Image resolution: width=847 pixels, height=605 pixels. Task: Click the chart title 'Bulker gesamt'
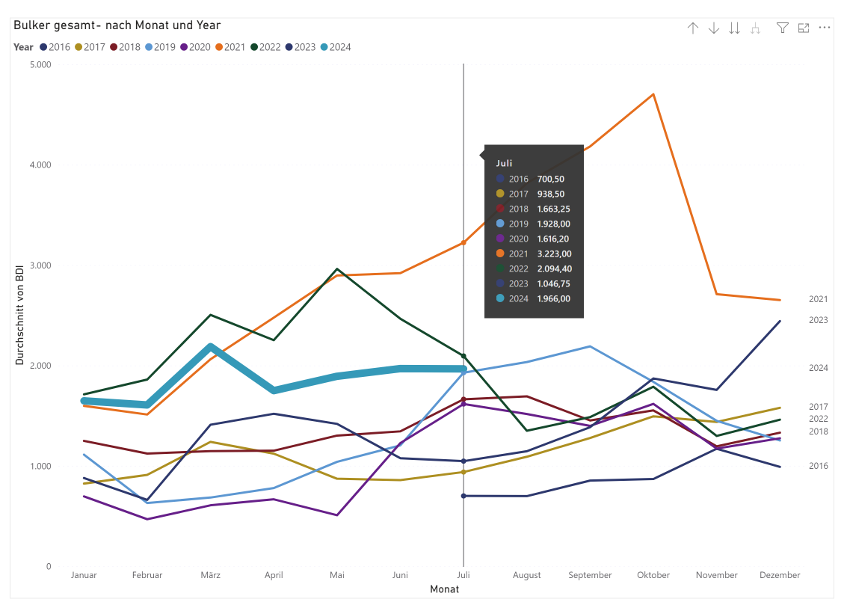[x=117, y=25]
